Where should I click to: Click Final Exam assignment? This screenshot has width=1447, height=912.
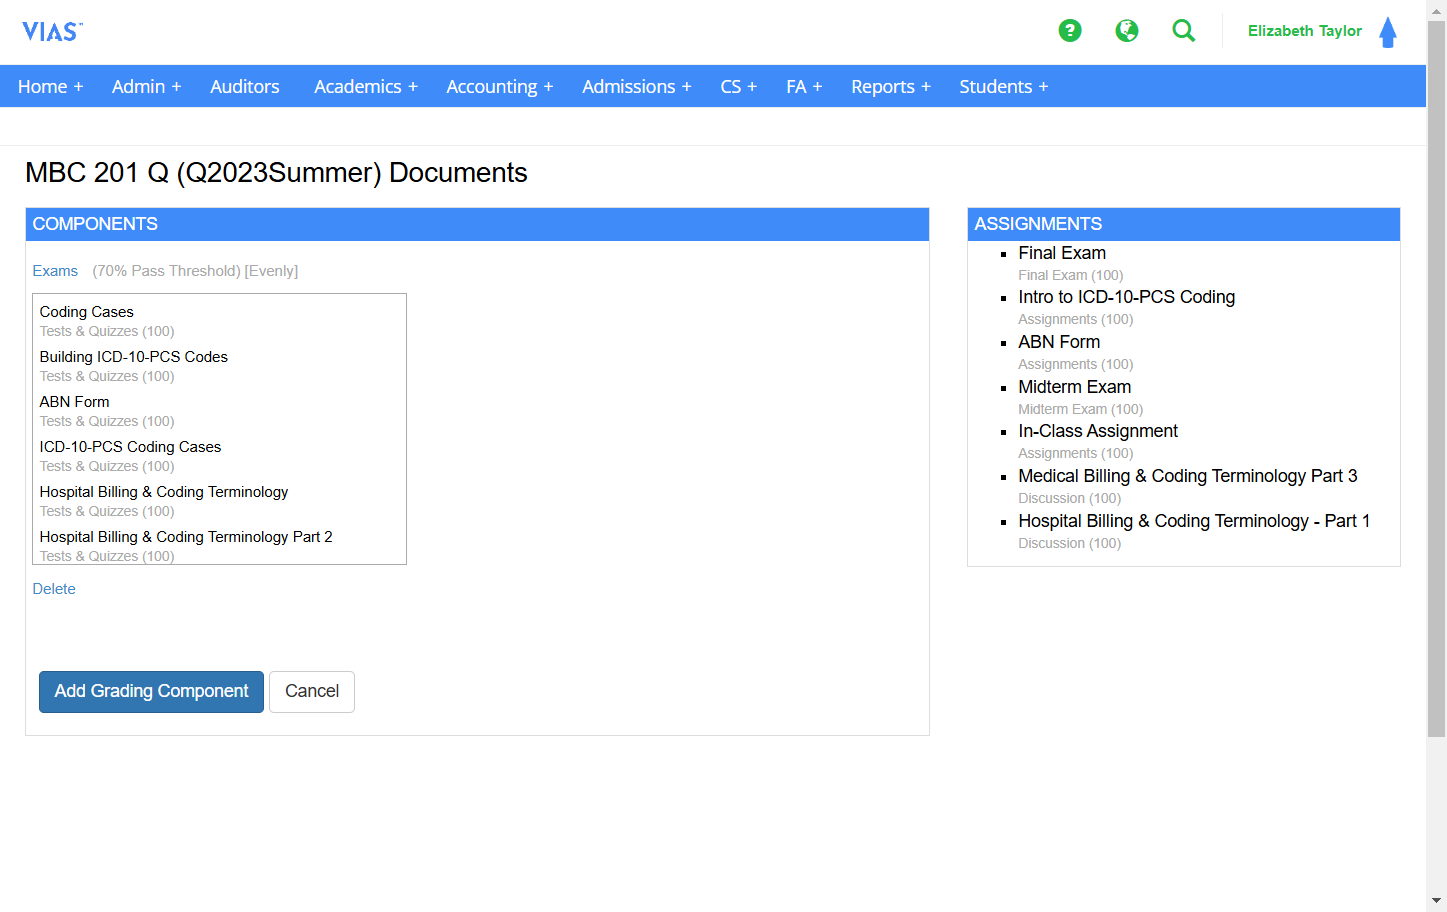pos(1062,253)
